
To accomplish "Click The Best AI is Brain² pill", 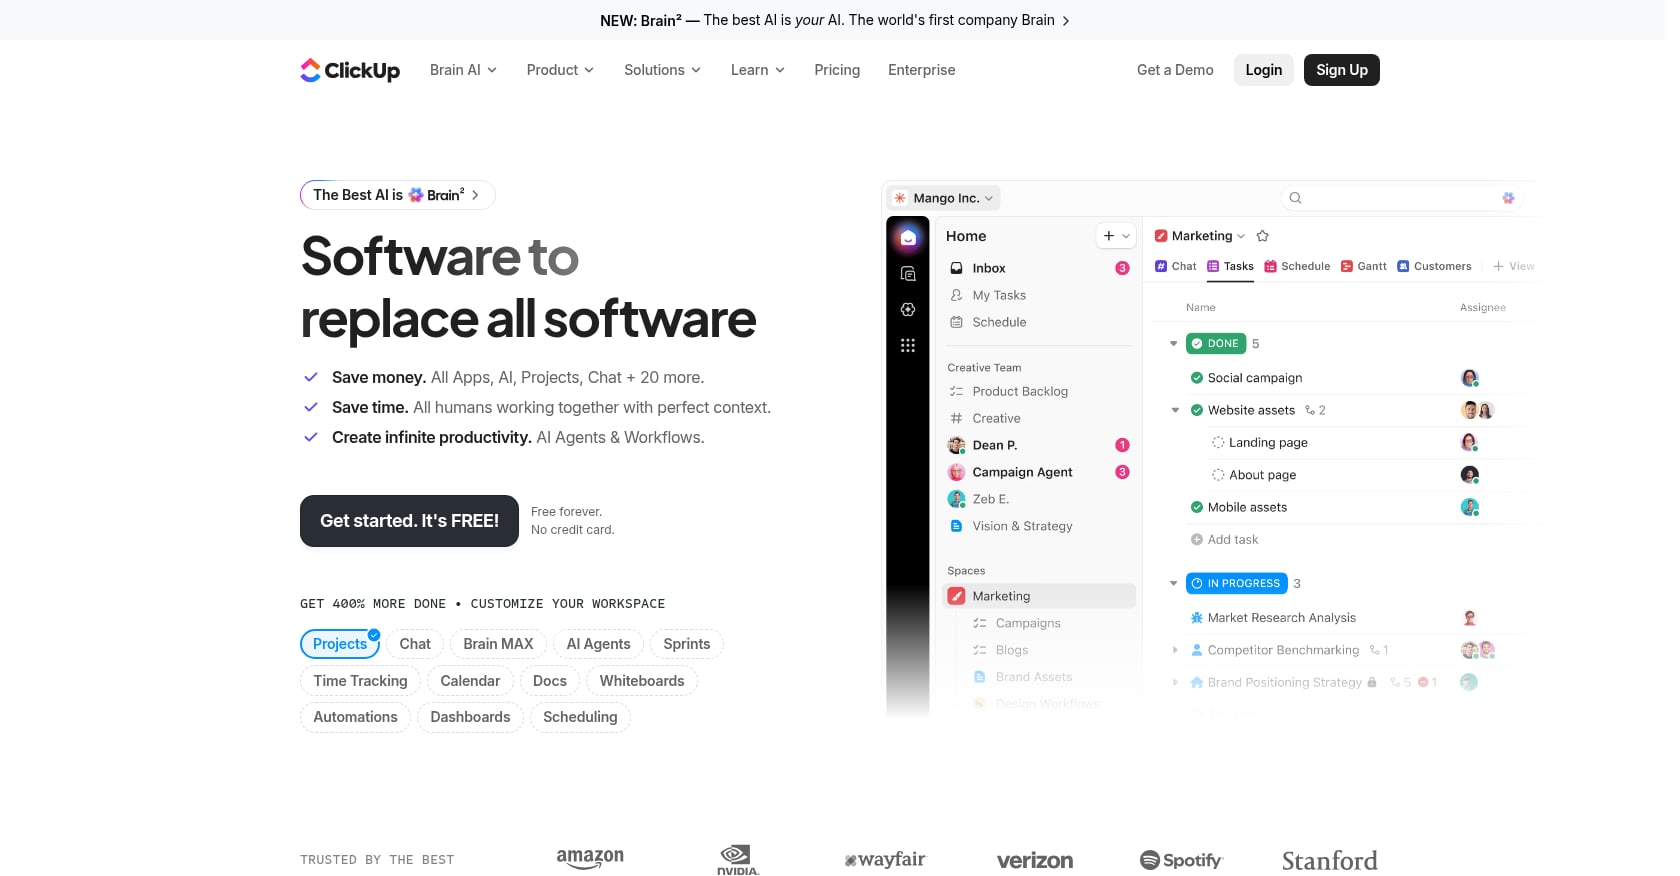I will [397, 195].
